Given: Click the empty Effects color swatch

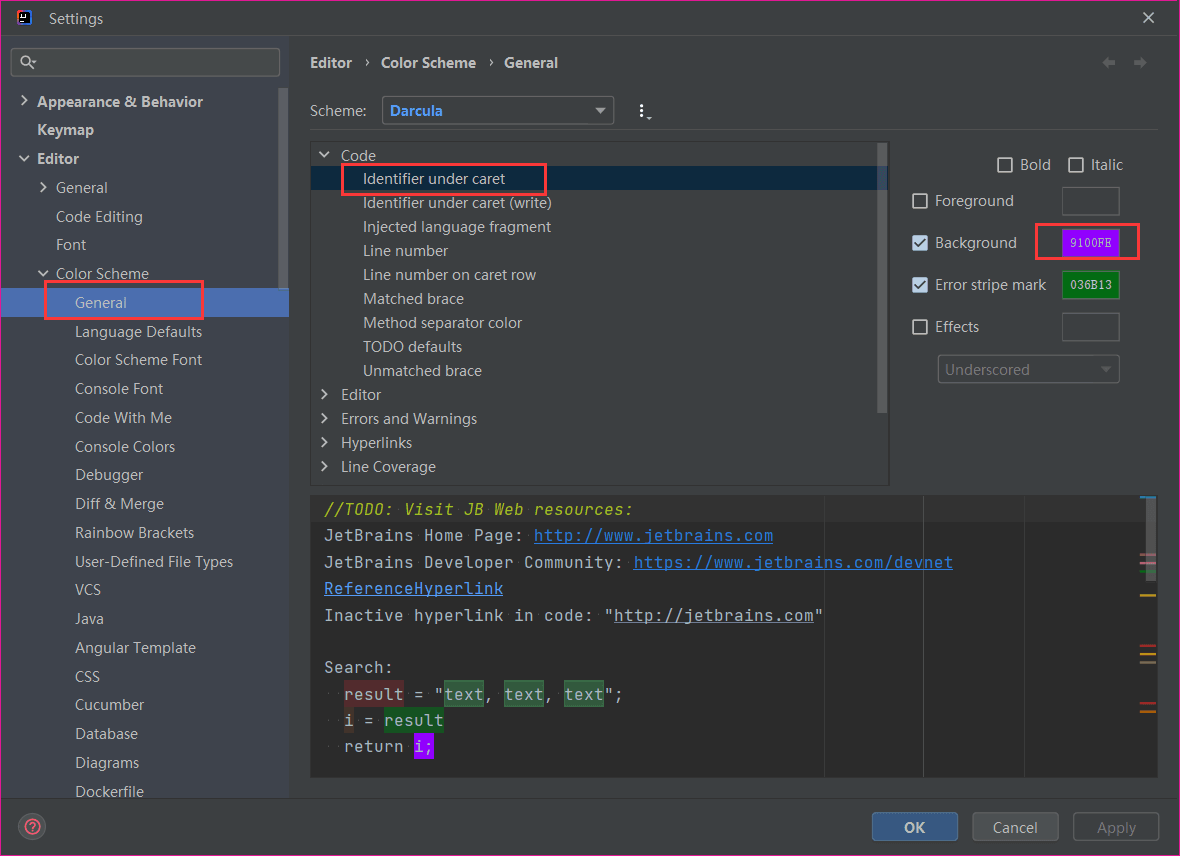Looking at the screenshot, I should [1090, 327].
